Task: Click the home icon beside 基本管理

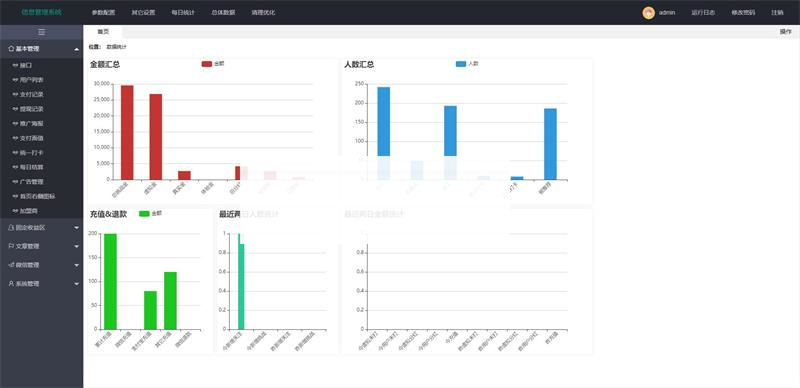Action: [x=11, y=49]
